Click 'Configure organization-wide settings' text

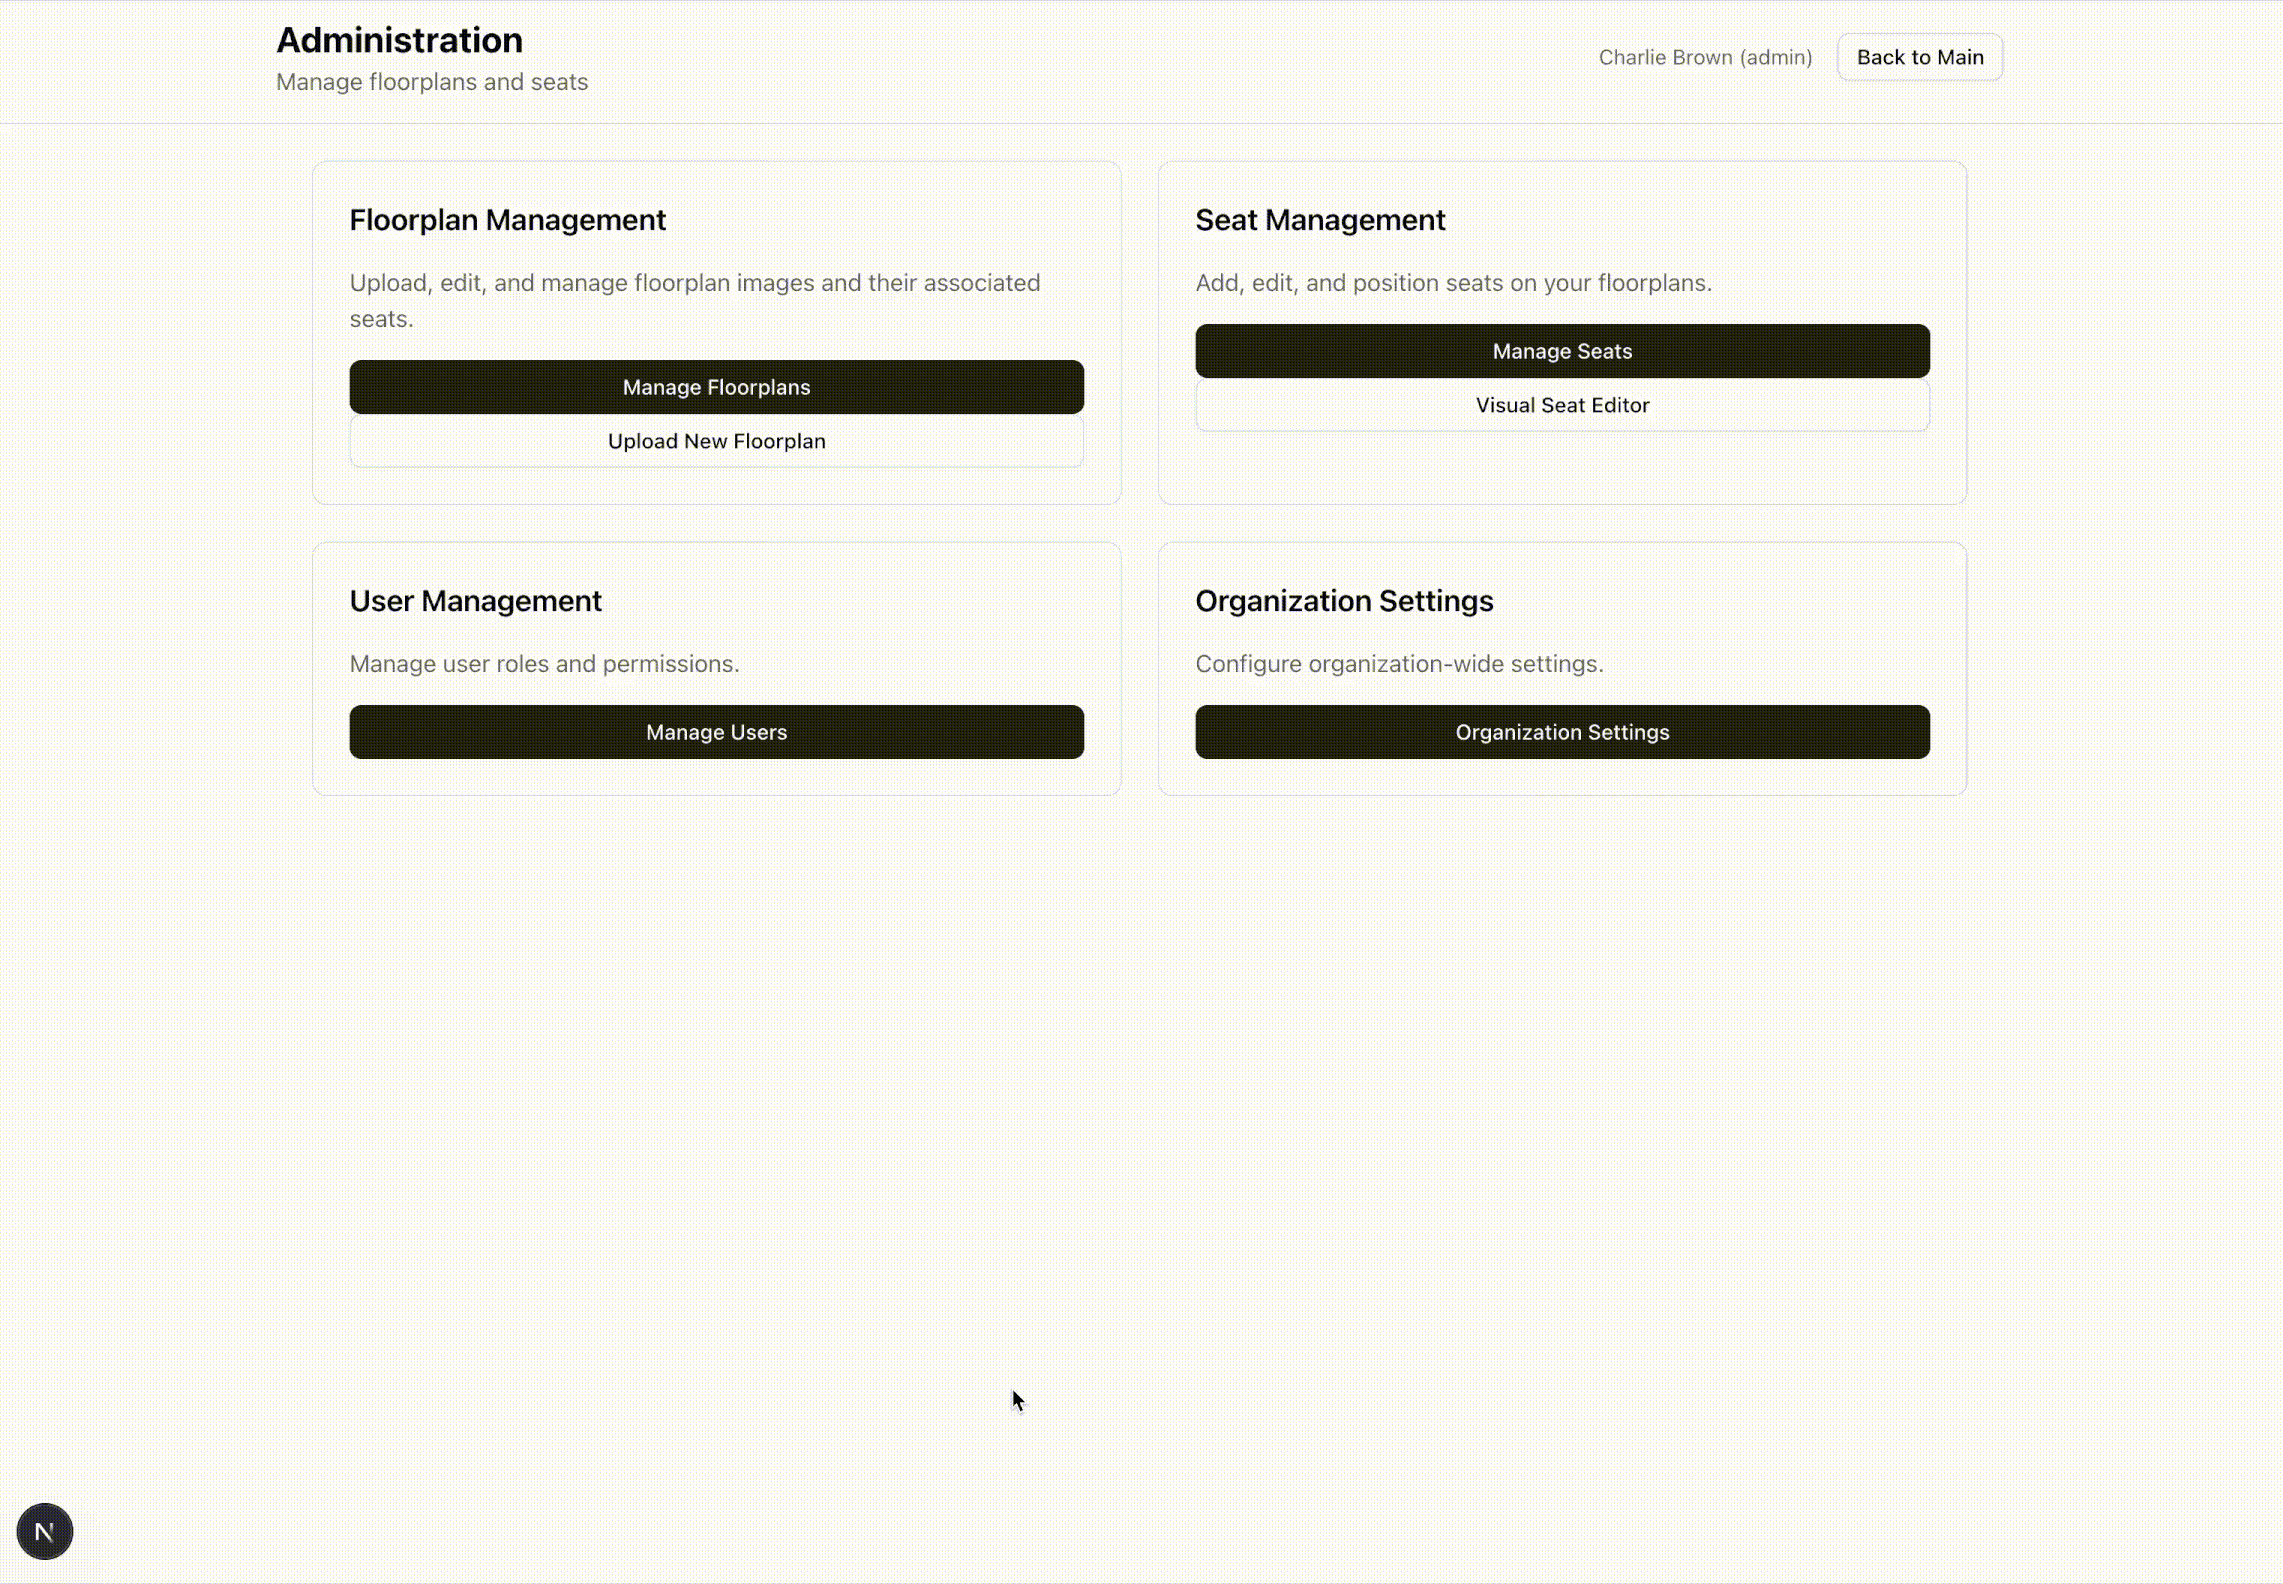coord(1398,664)
